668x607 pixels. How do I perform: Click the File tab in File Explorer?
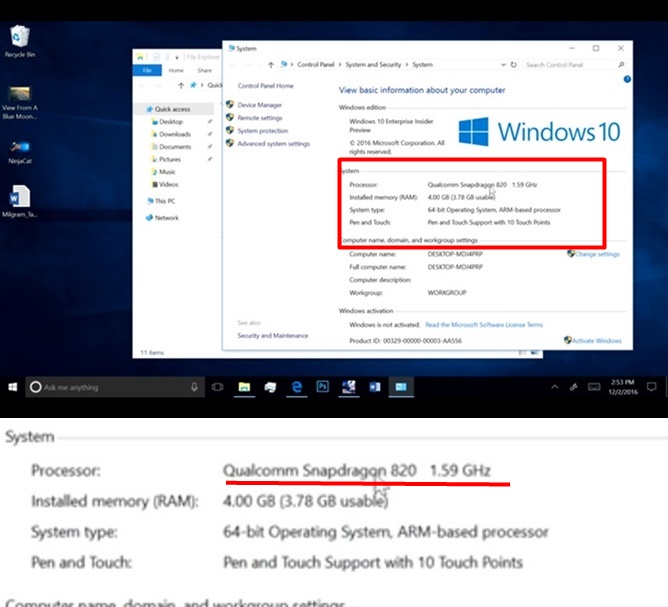147,70
